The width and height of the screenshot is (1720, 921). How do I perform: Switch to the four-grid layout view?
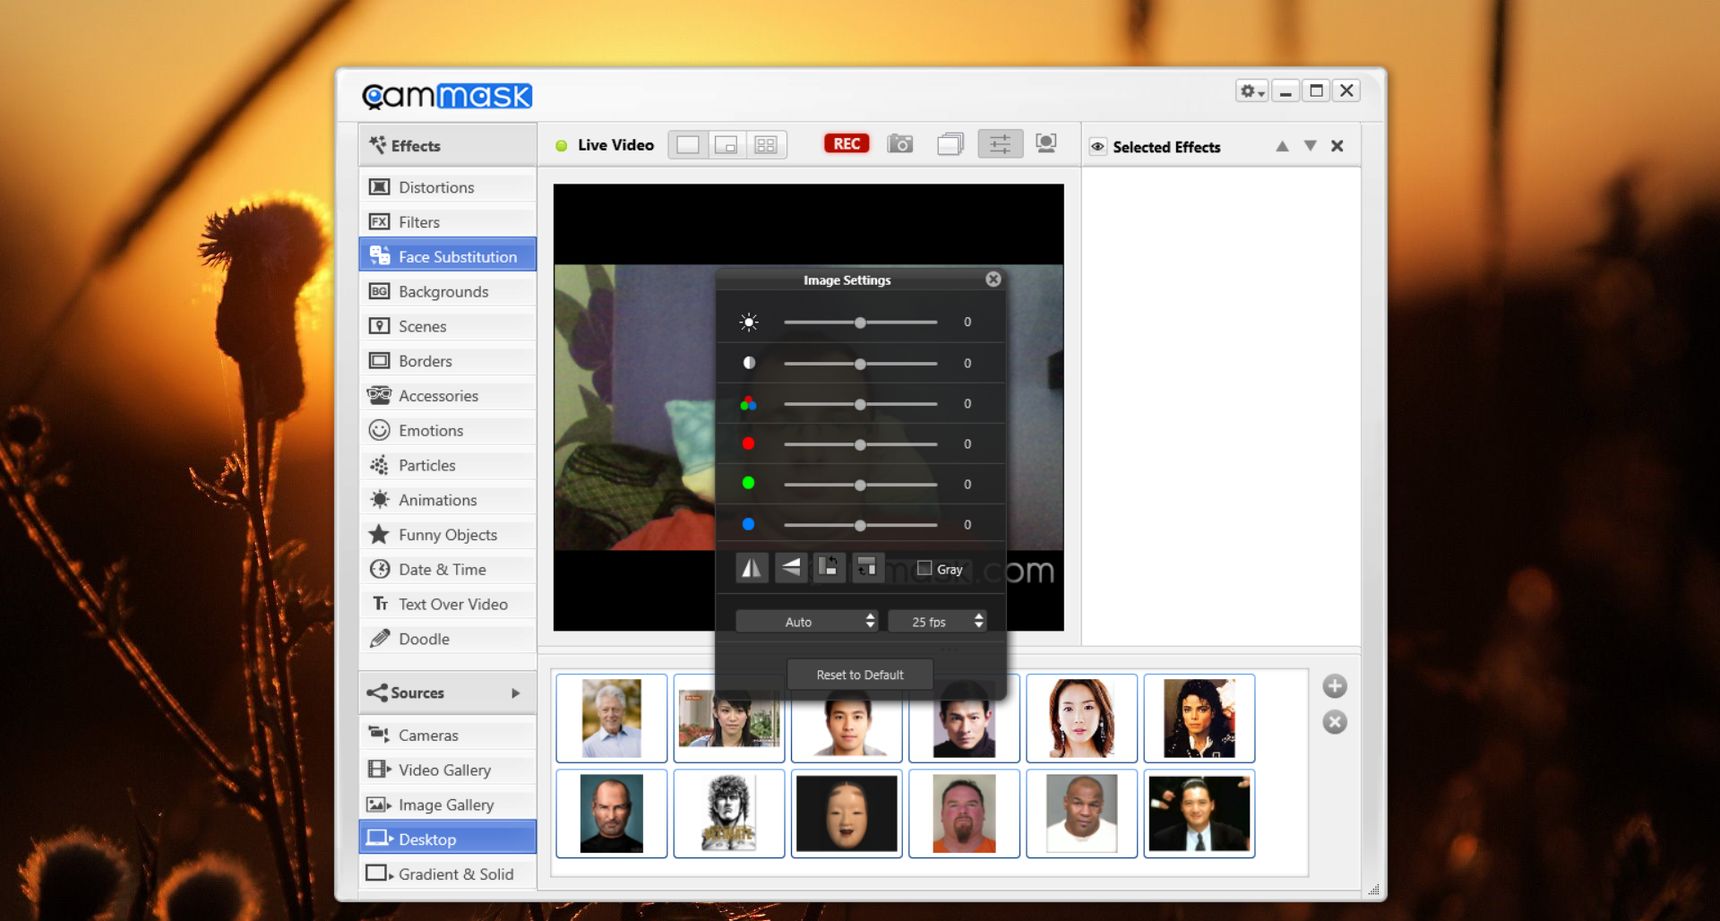(x=766, y=145)
